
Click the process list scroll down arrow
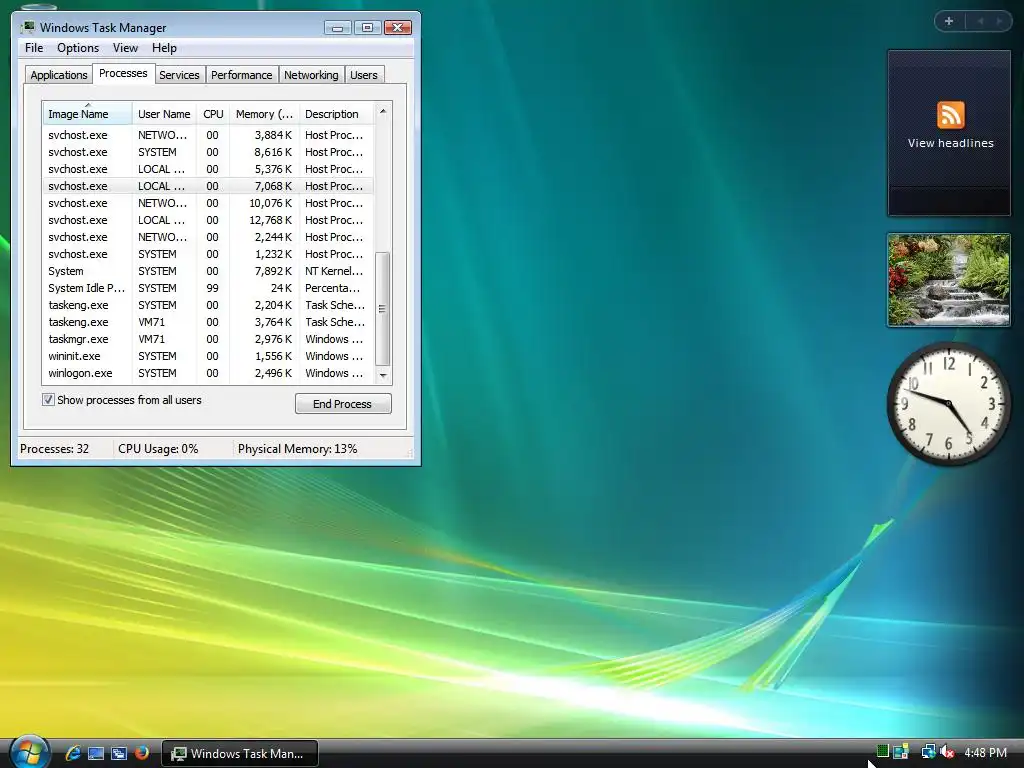383,376
